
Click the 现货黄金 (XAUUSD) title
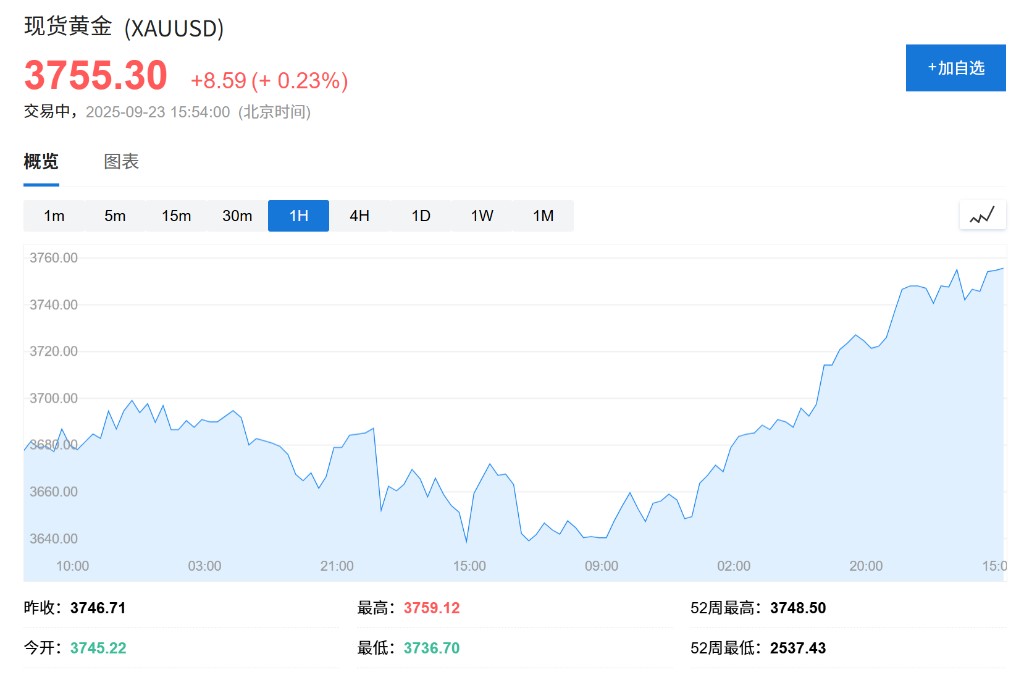coord(124,27)
